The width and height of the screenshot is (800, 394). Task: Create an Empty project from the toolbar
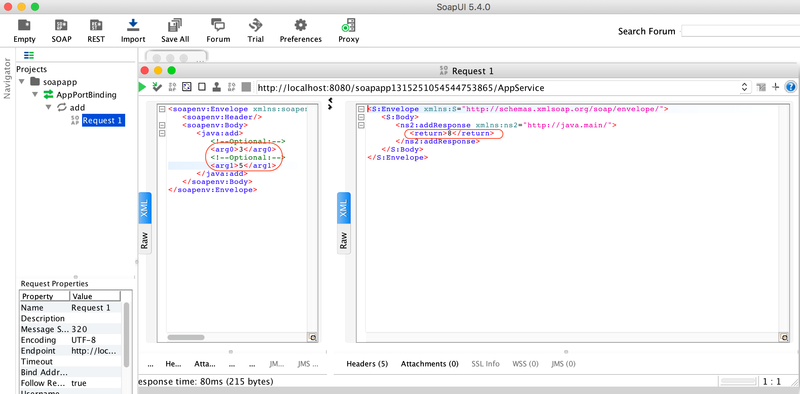tap(24, 31)
